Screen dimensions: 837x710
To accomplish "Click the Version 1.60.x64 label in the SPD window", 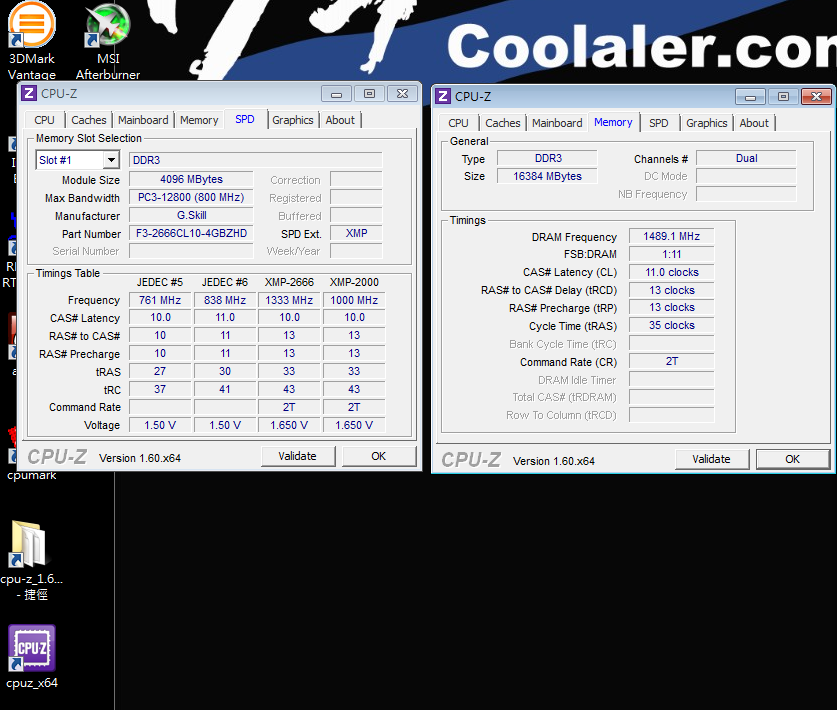I will coord(140,458).
